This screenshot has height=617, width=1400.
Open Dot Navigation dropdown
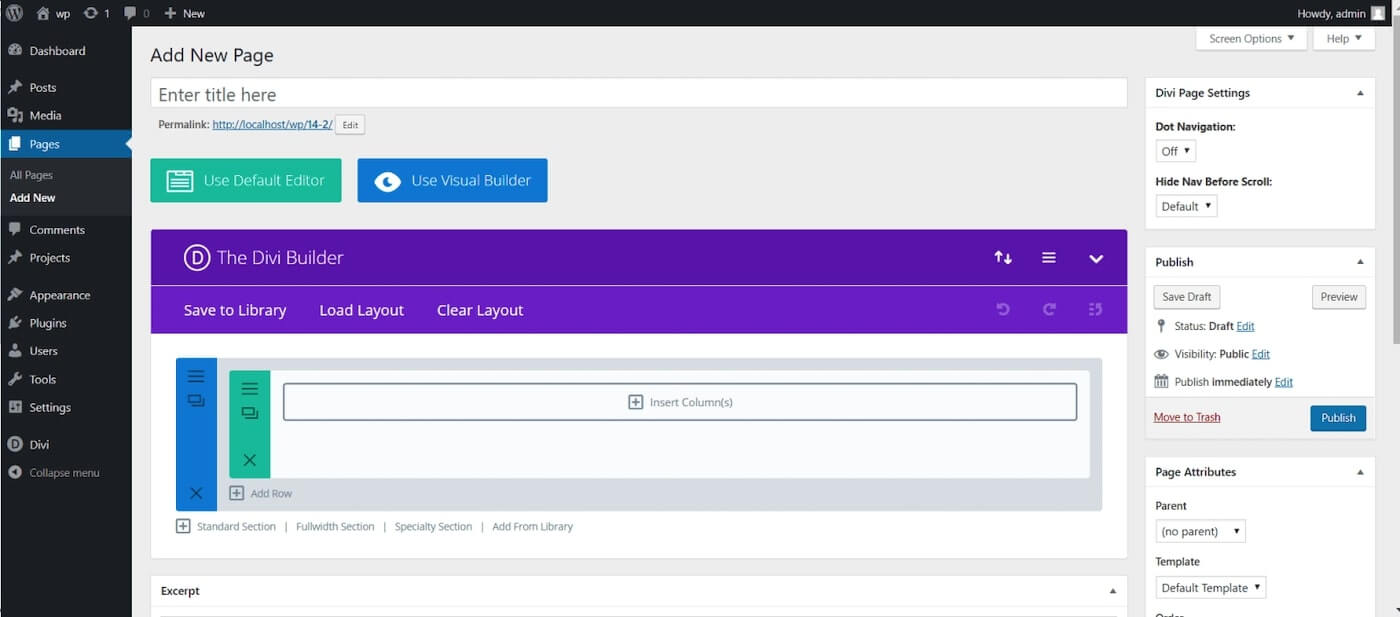point(1175,151)
